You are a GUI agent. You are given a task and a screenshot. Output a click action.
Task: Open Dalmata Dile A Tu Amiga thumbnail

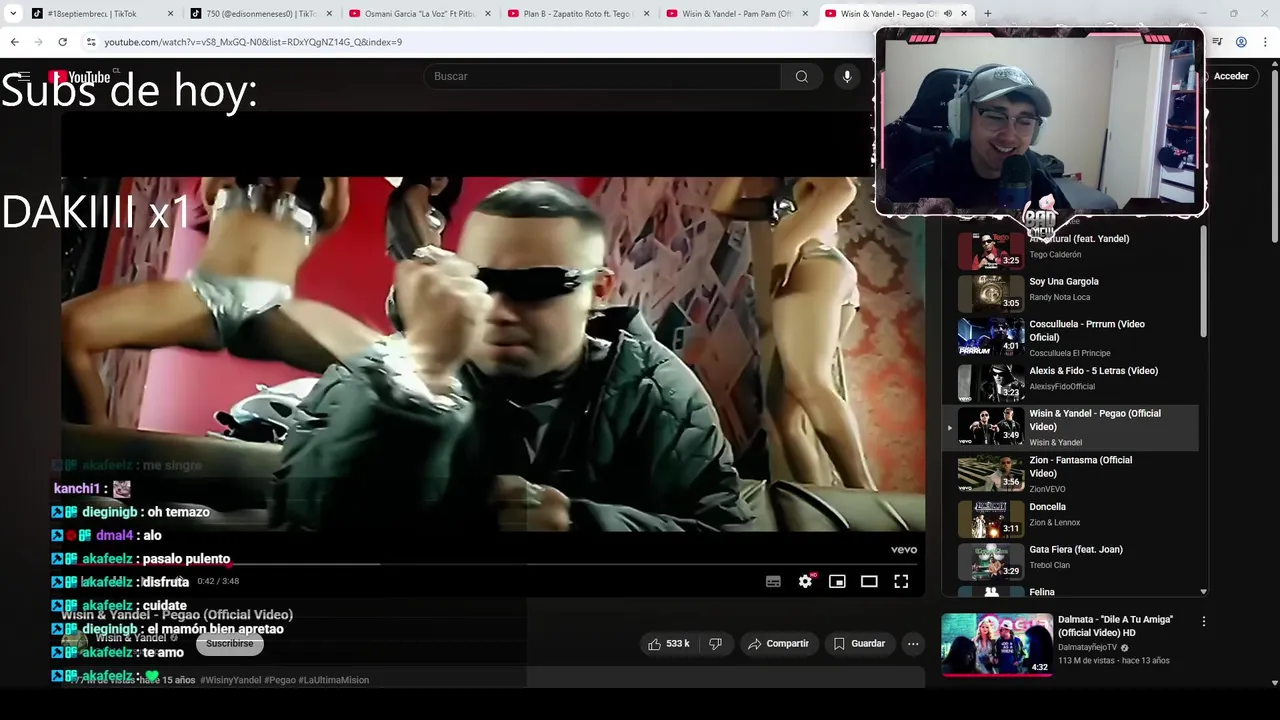click(997, 645)
